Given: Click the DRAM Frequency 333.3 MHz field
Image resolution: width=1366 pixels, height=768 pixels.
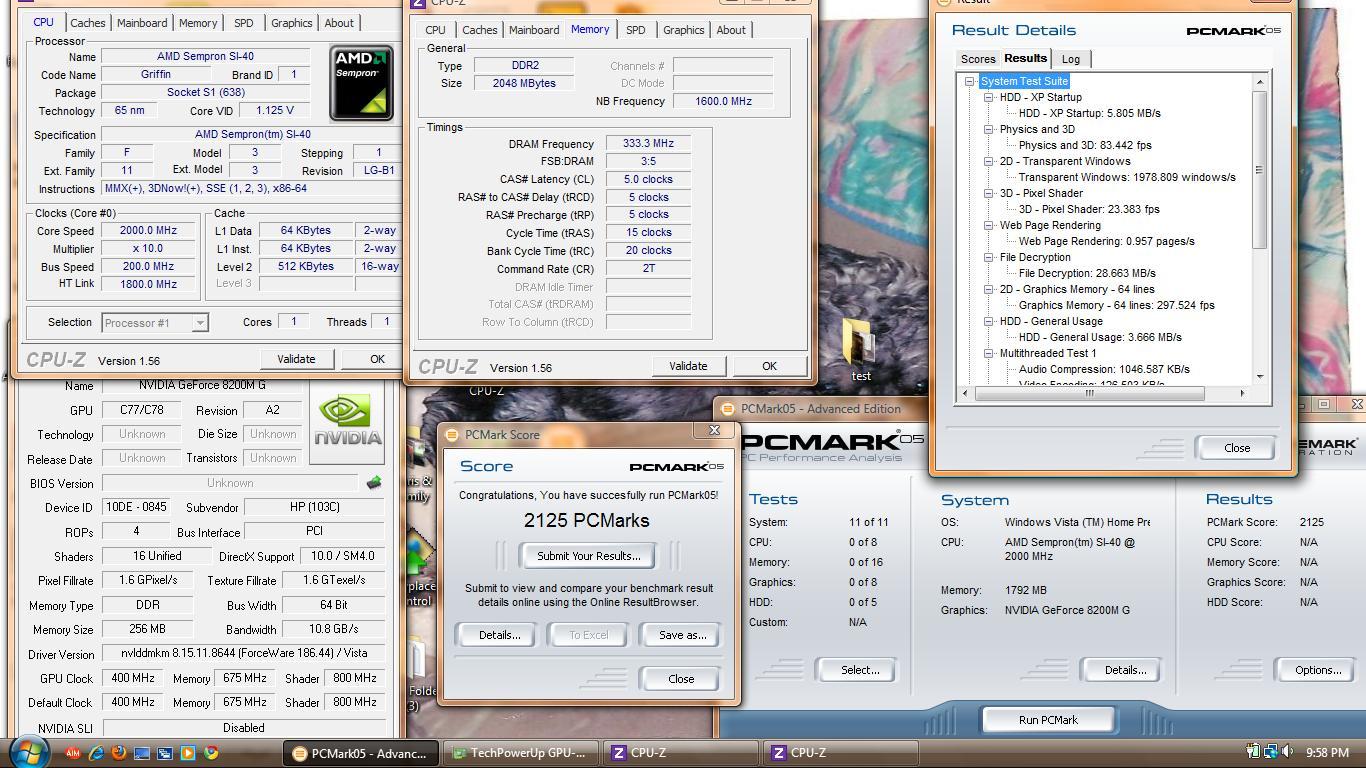Looking at the screenshot, I should point(648,144).
